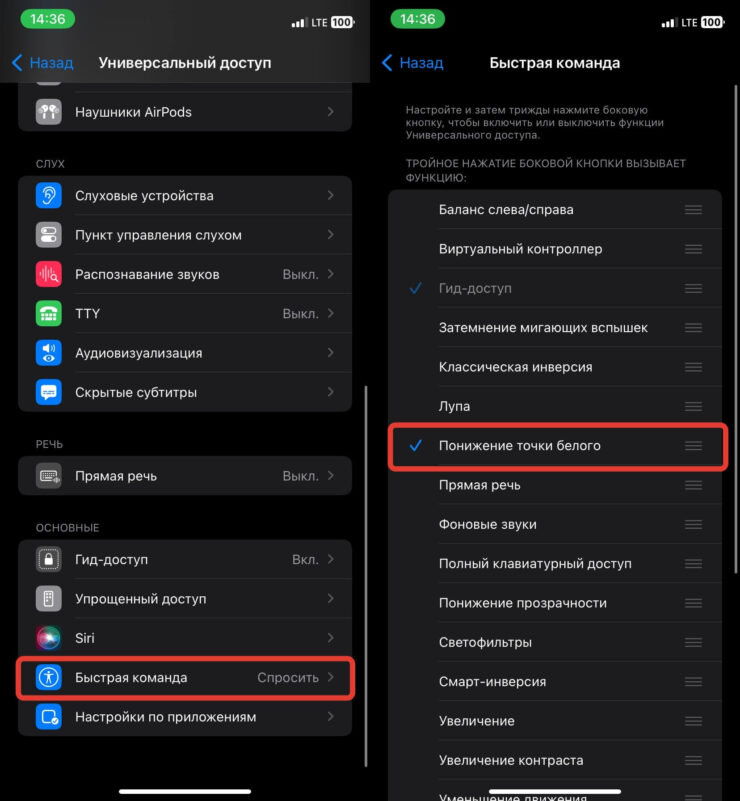Tap the Аудиовизуализация speaker-eye icon
Image resolution: width=740 pixels, height=801 pixels.
(49, 353)
